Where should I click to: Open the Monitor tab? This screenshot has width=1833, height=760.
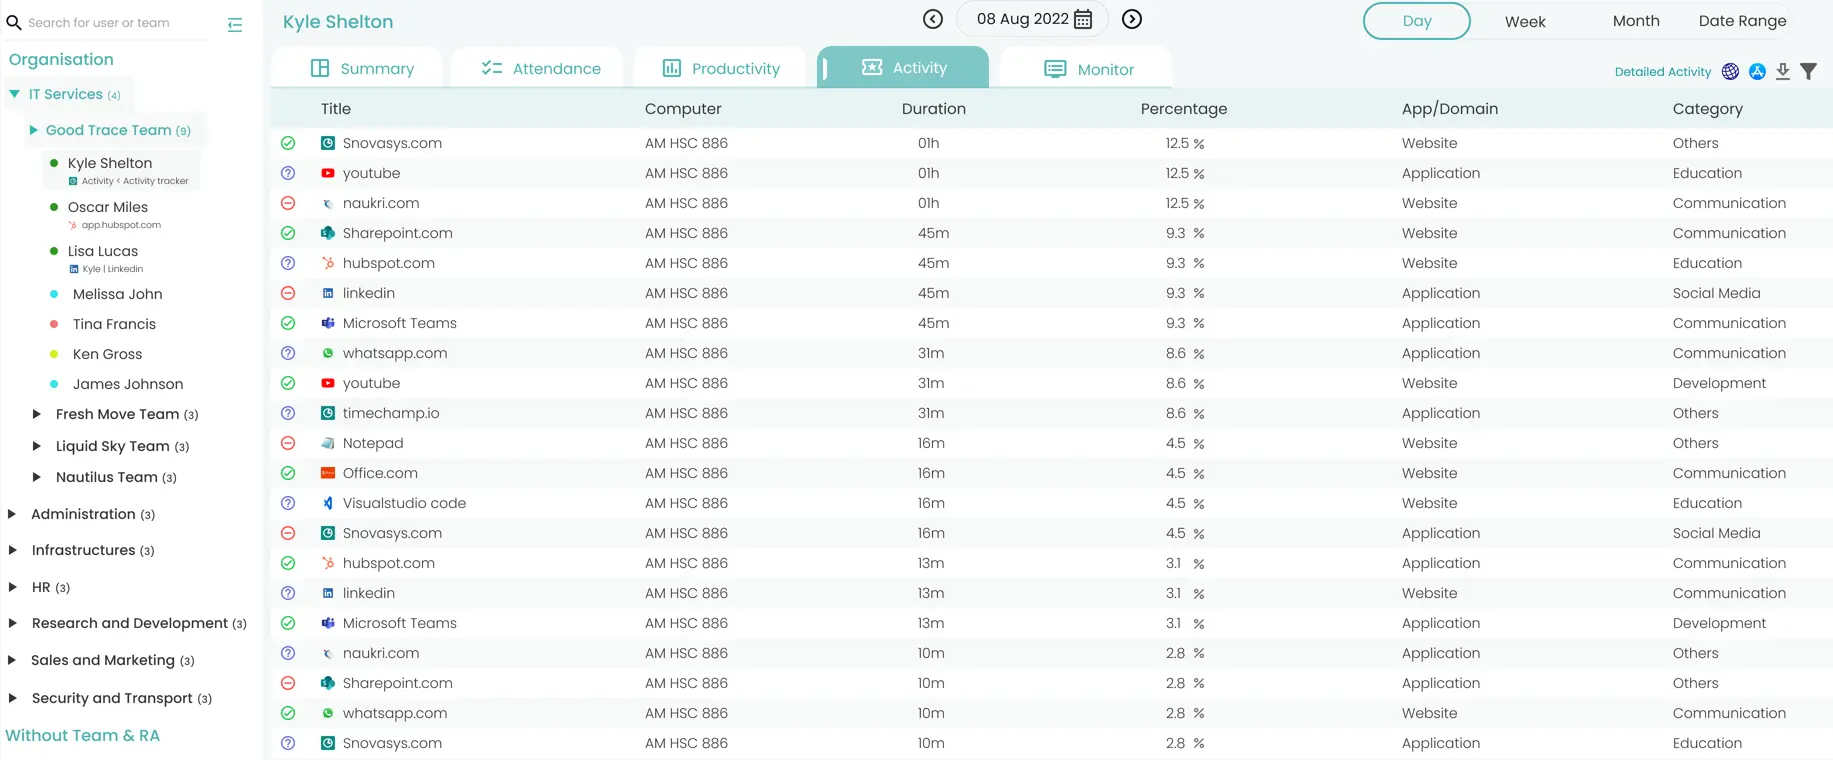click(x=1086, y=68)
